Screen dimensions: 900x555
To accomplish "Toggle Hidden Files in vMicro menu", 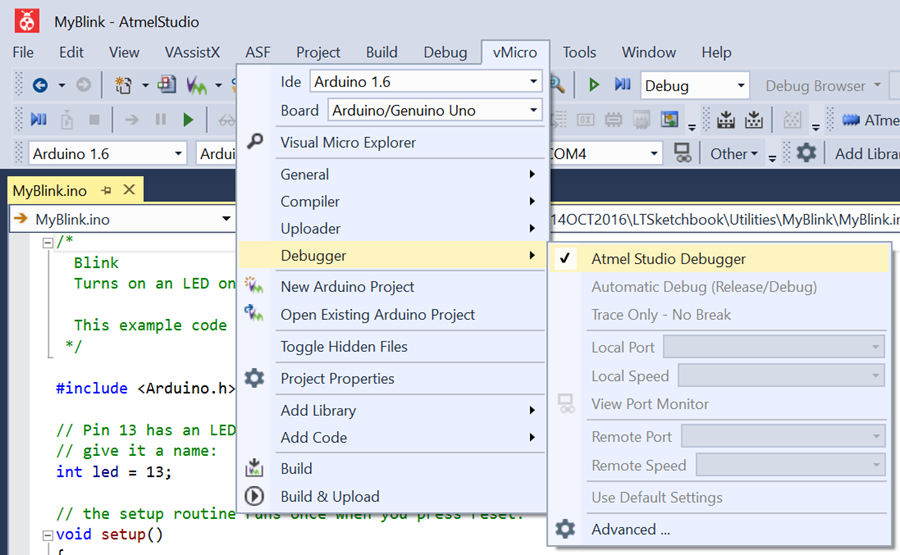I will [x=344, y=347].
